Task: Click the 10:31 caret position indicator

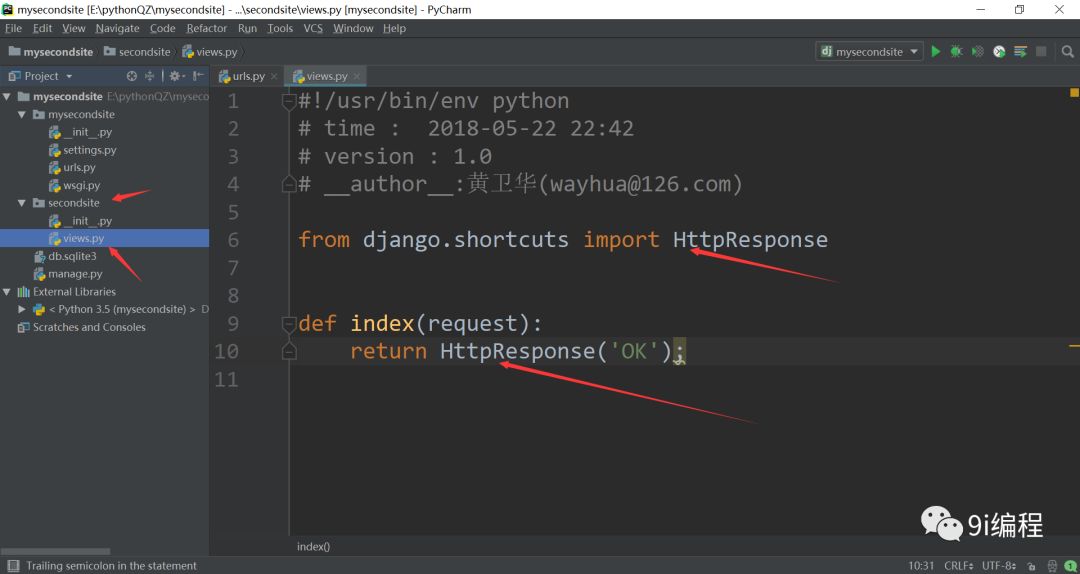Action: (921, 566)
